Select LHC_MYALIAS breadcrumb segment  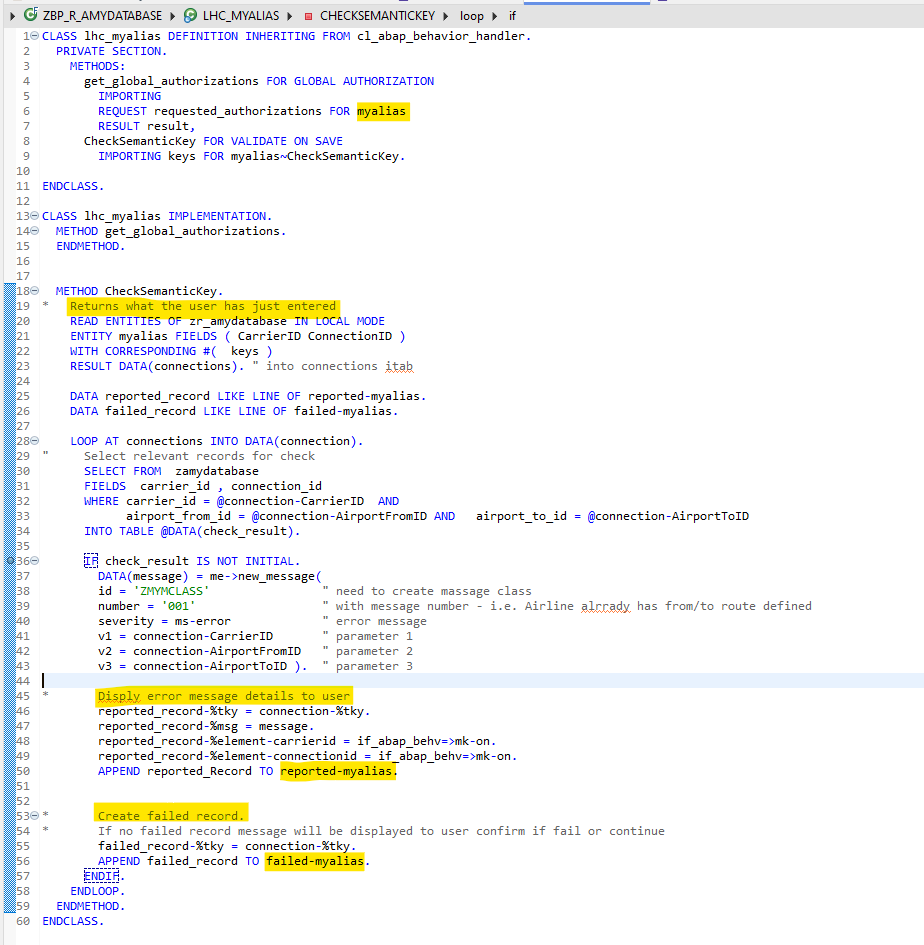click(x=241, y=16)
